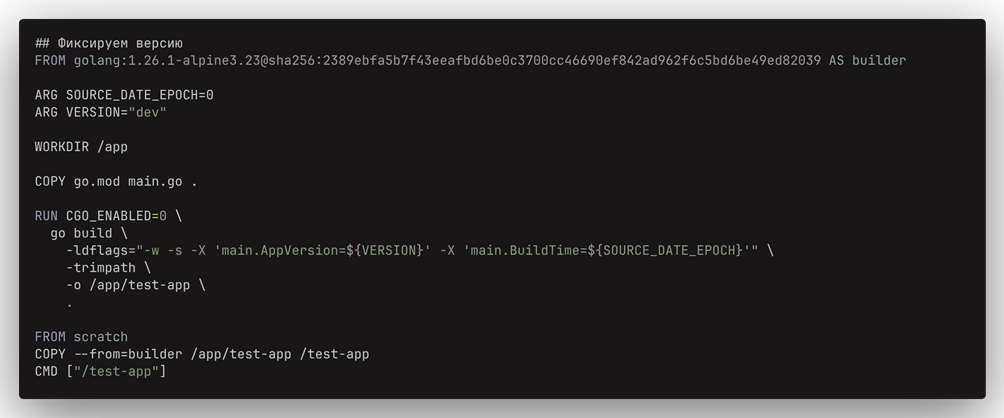Viewport: 1004px width, 418px height.
Task: Click the RUN keyword
Action: click(46, 216)
